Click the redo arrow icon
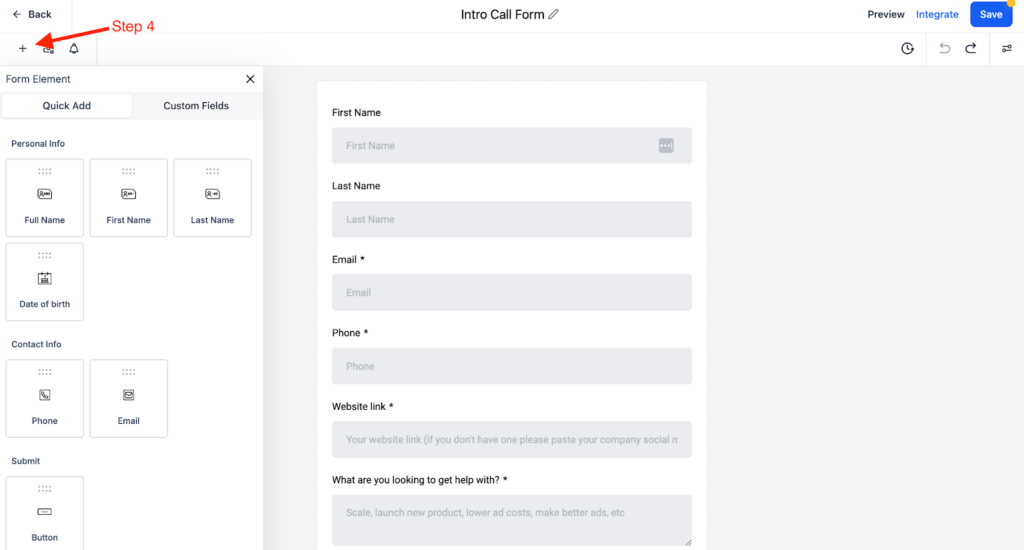 click(x=971, y=48)
